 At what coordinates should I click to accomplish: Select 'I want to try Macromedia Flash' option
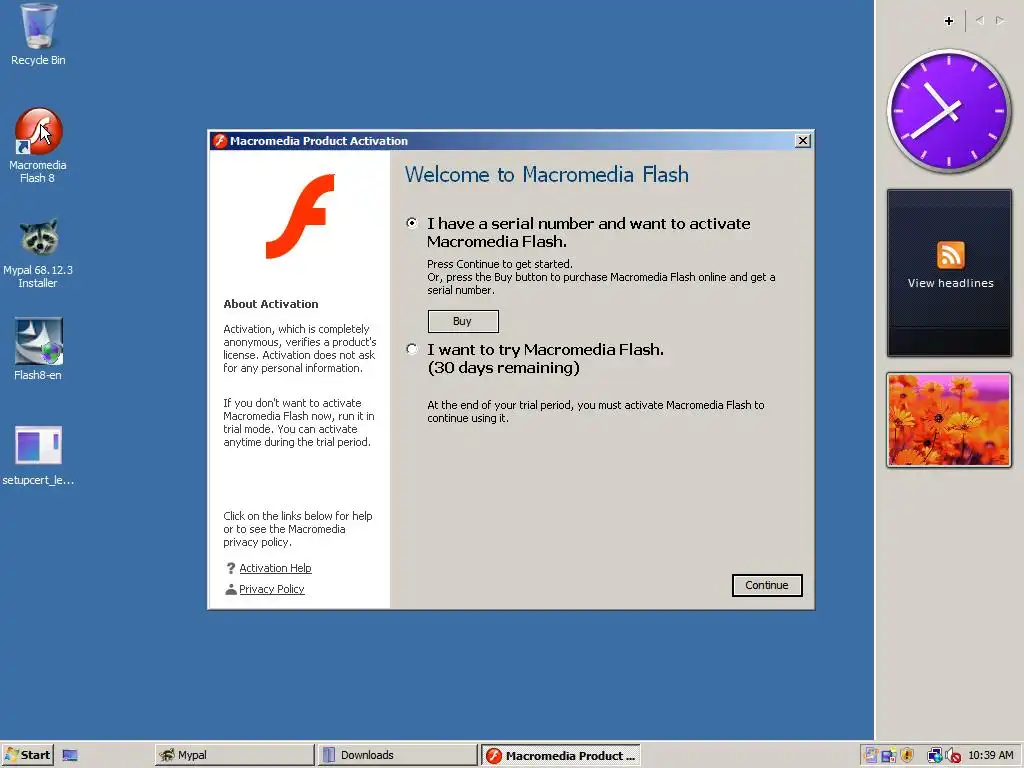[x=411, y=349]
